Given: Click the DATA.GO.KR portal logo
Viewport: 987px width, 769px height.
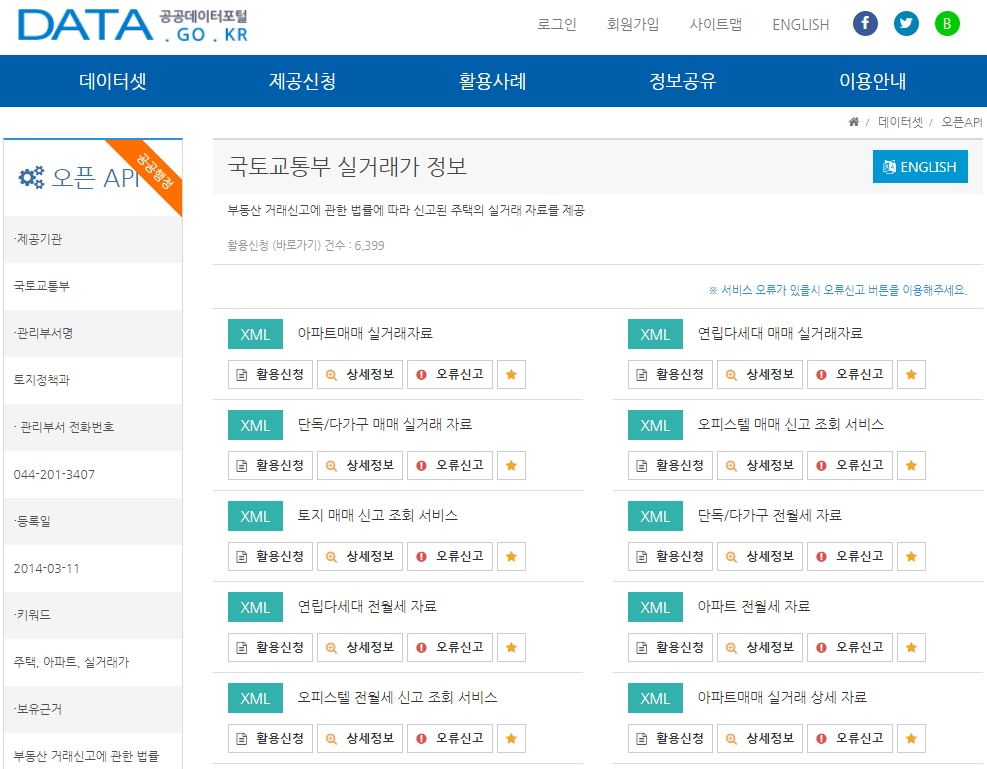Looking at the screenshot, I should [133, 26].
